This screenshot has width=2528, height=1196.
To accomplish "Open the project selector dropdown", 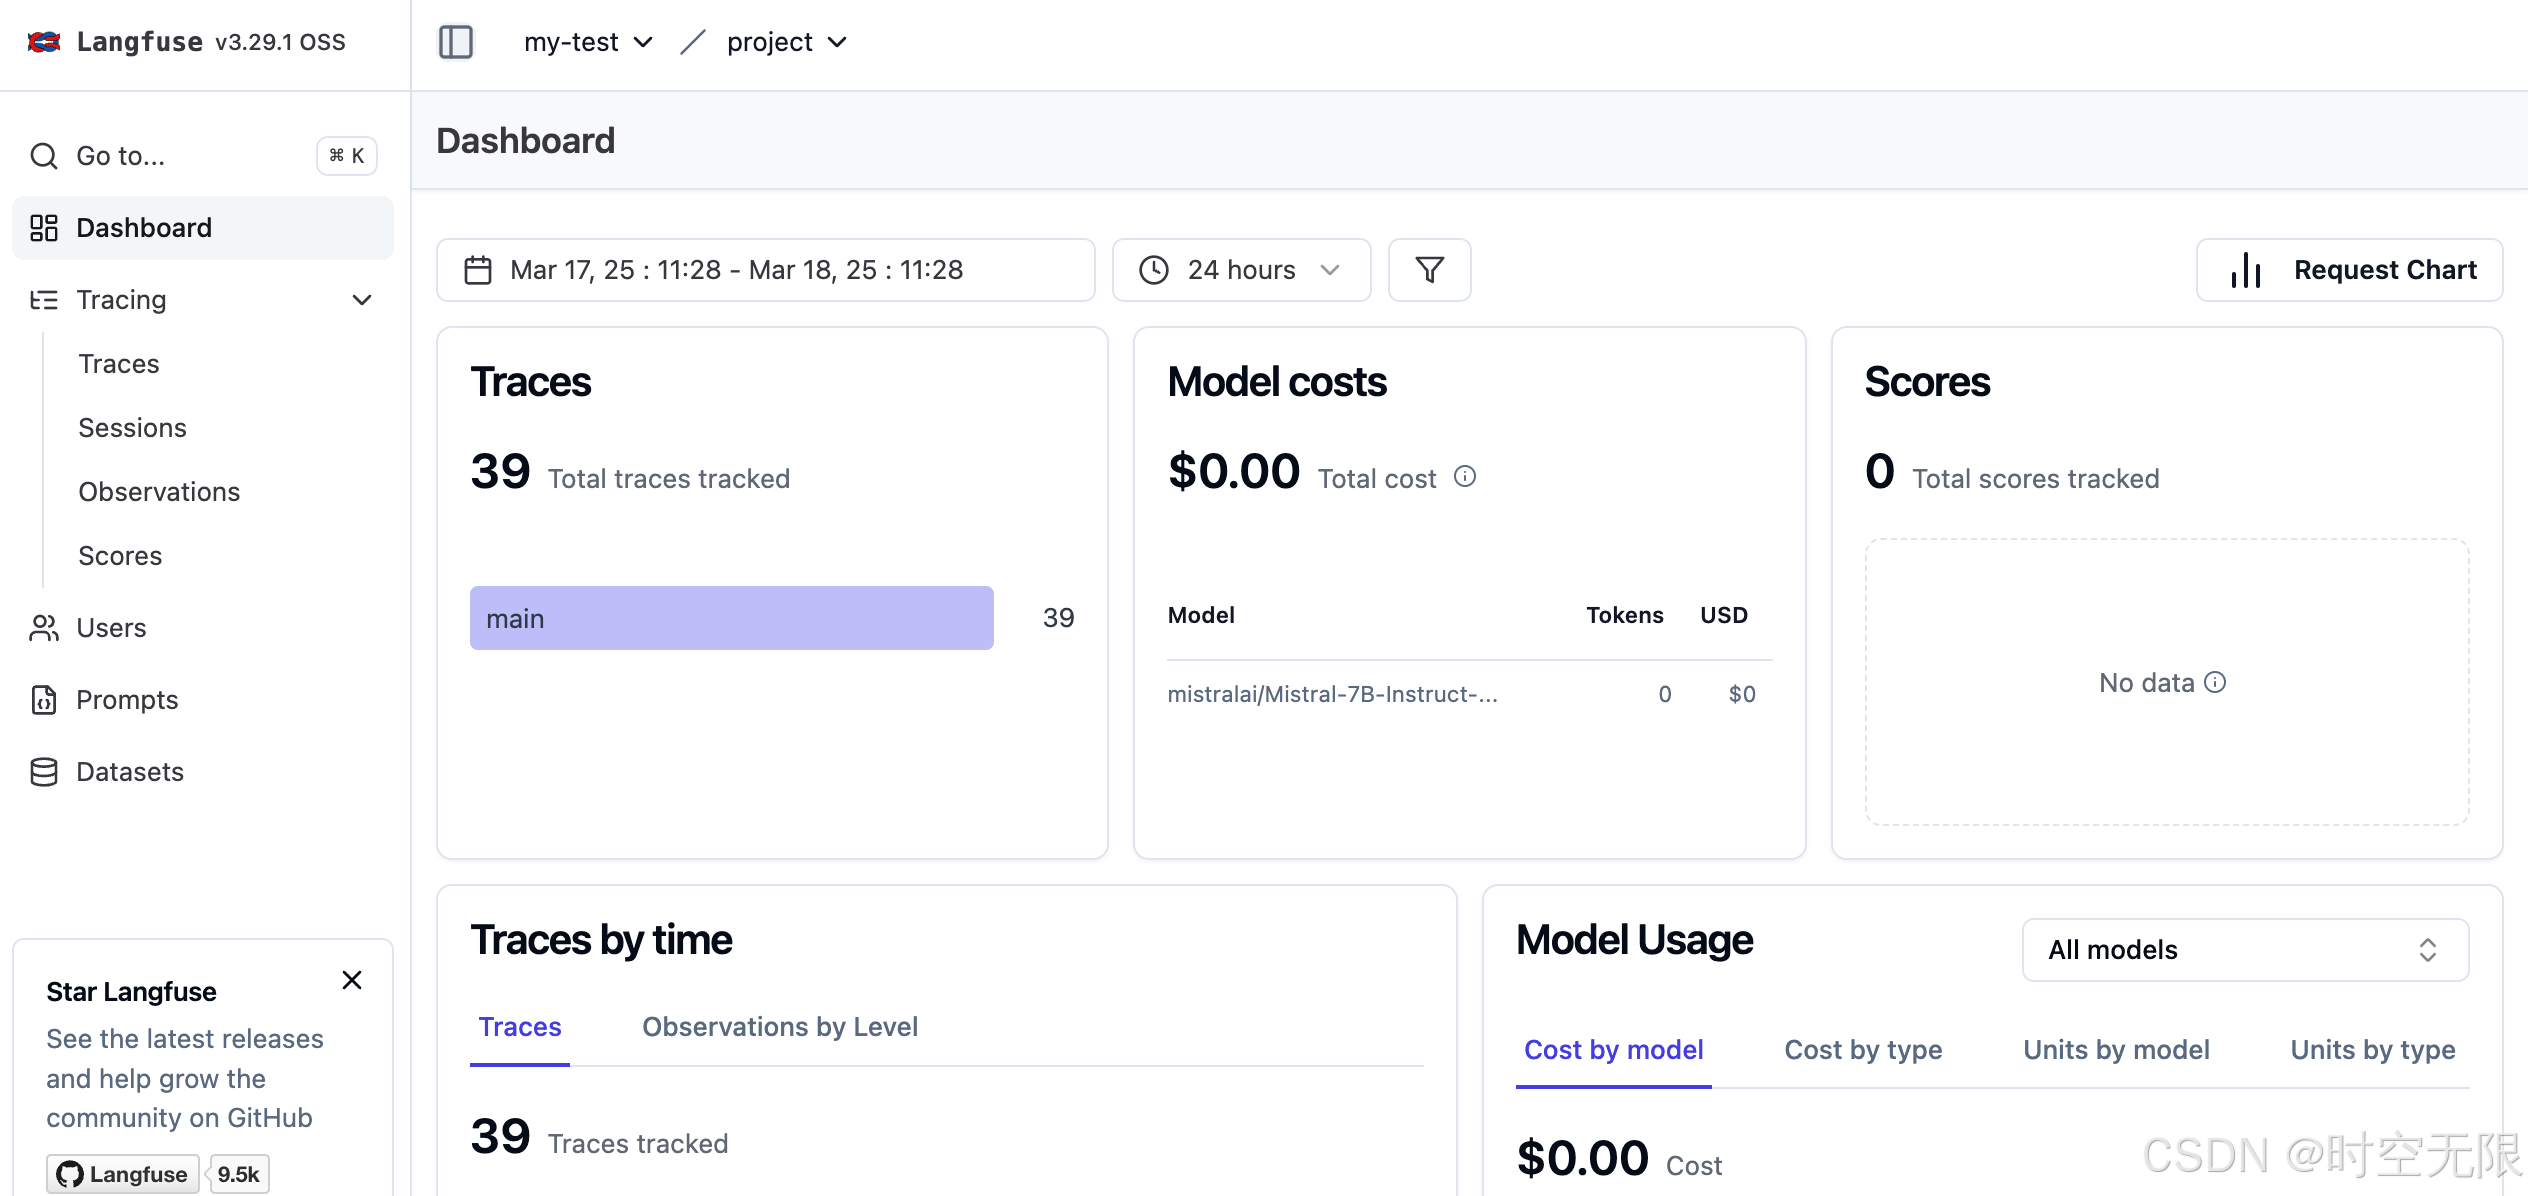I will [x=787, y=42].
